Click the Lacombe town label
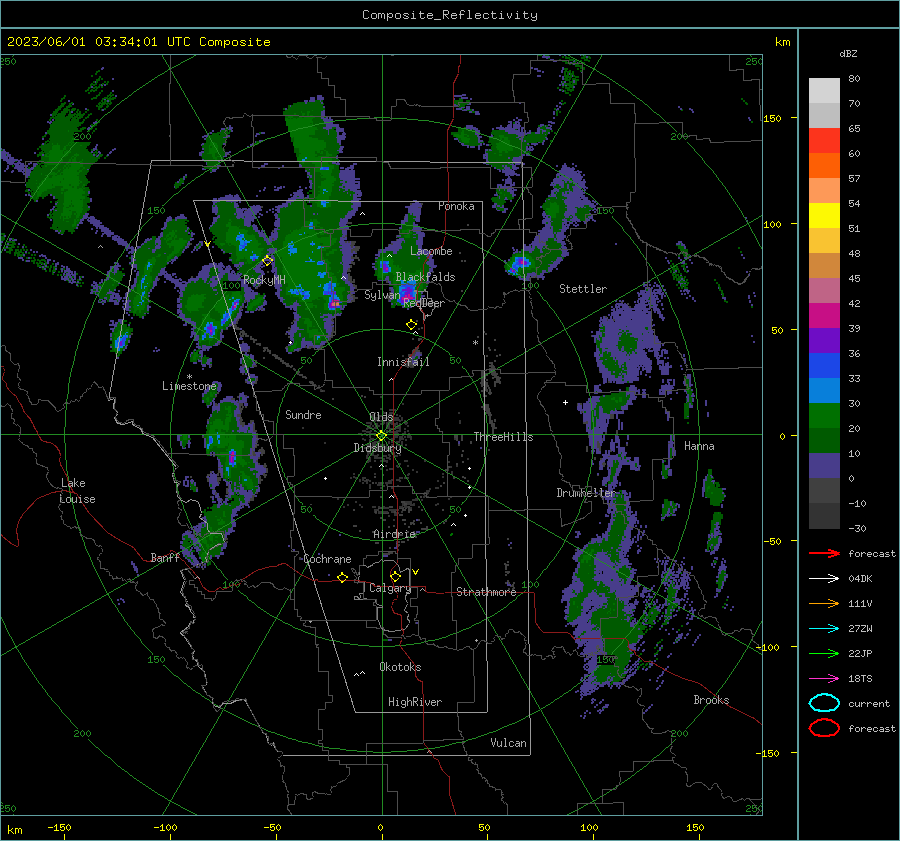 [x=431, y=251]
